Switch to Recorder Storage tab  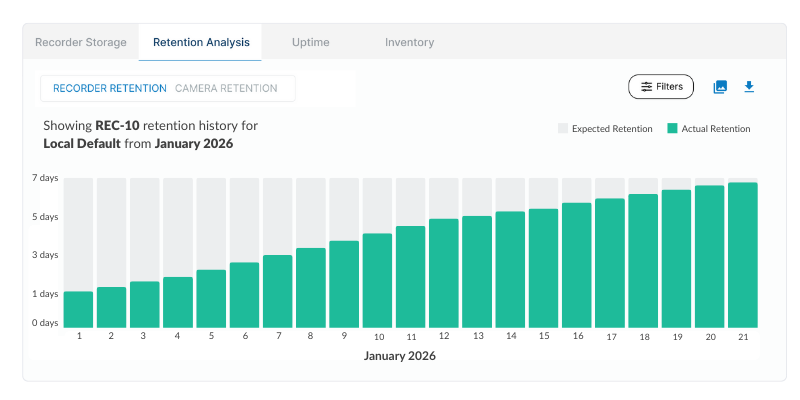point(81,43)
